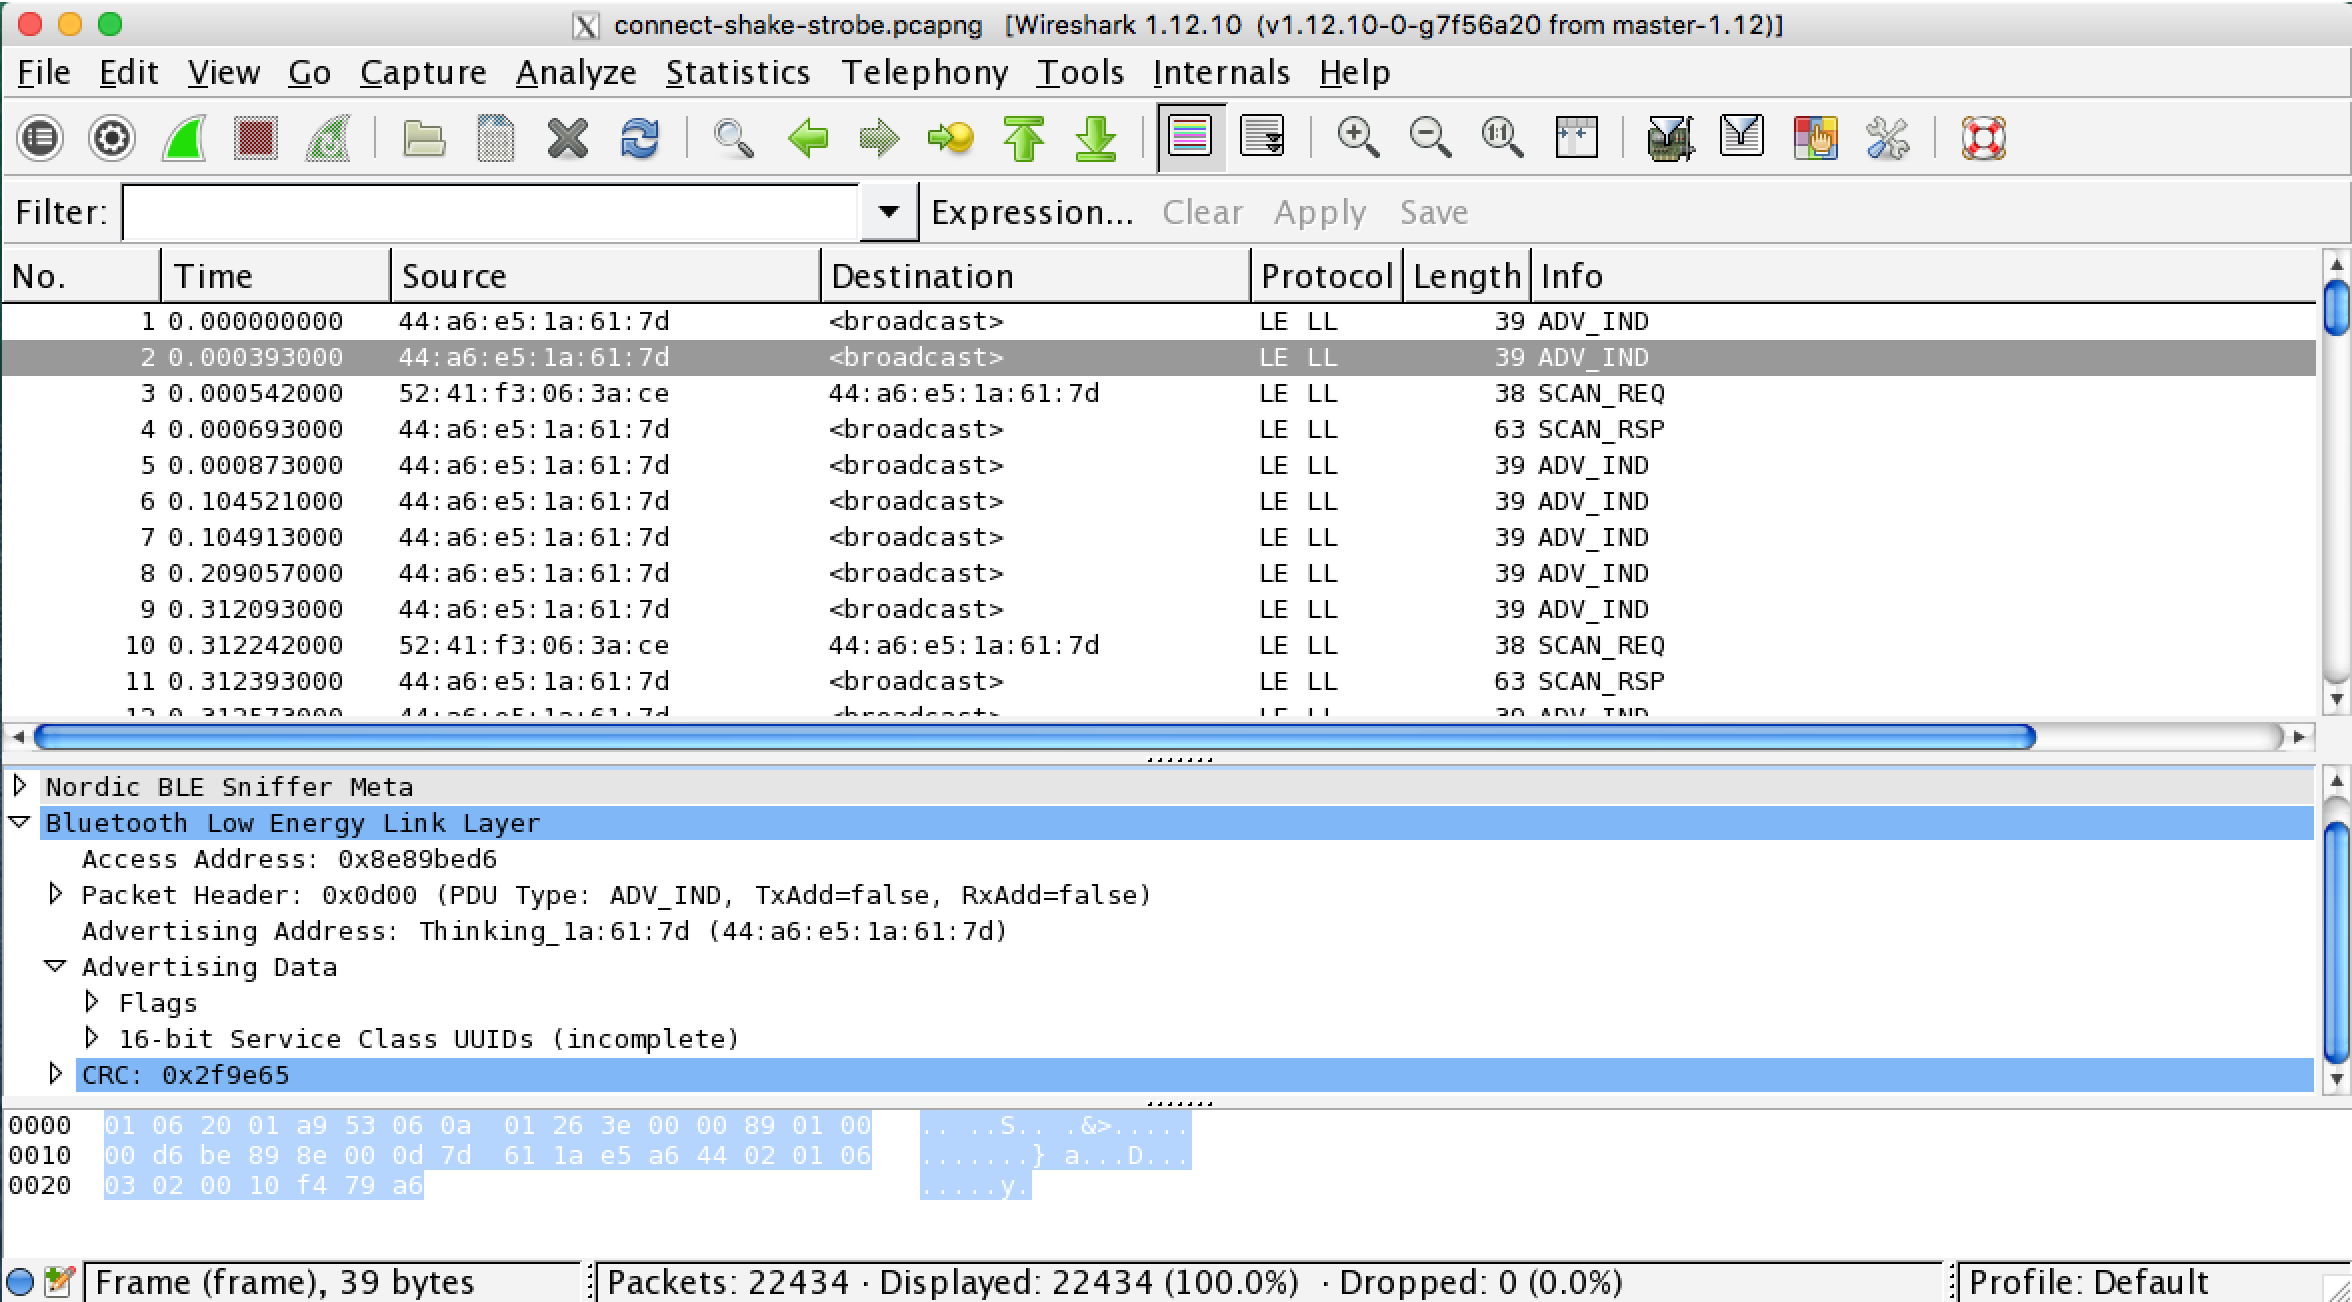Image resolution: width=2352 pixels, height=1302 pixels.
Task: Edit coloring rules icon
Action: tap(1815, 138)
